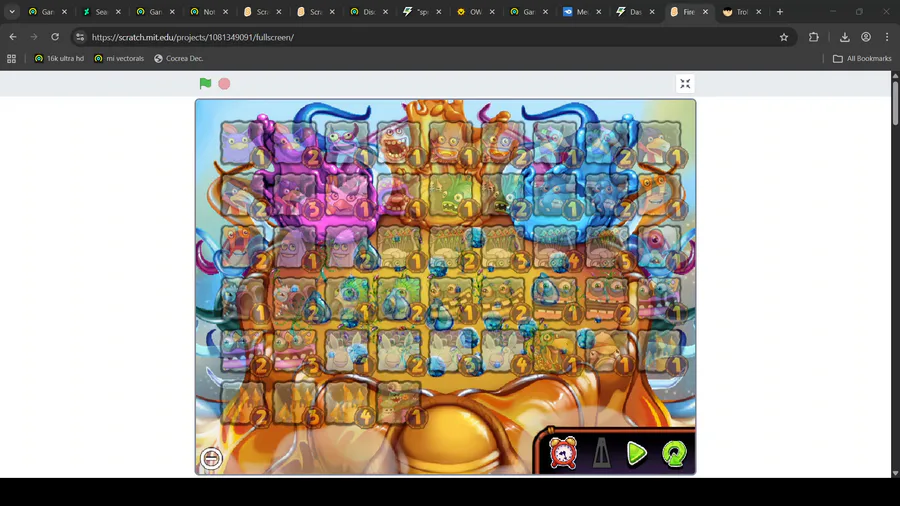Close the "OW" tab
This screenshot has width=900, height=506.
pos(492,11)
